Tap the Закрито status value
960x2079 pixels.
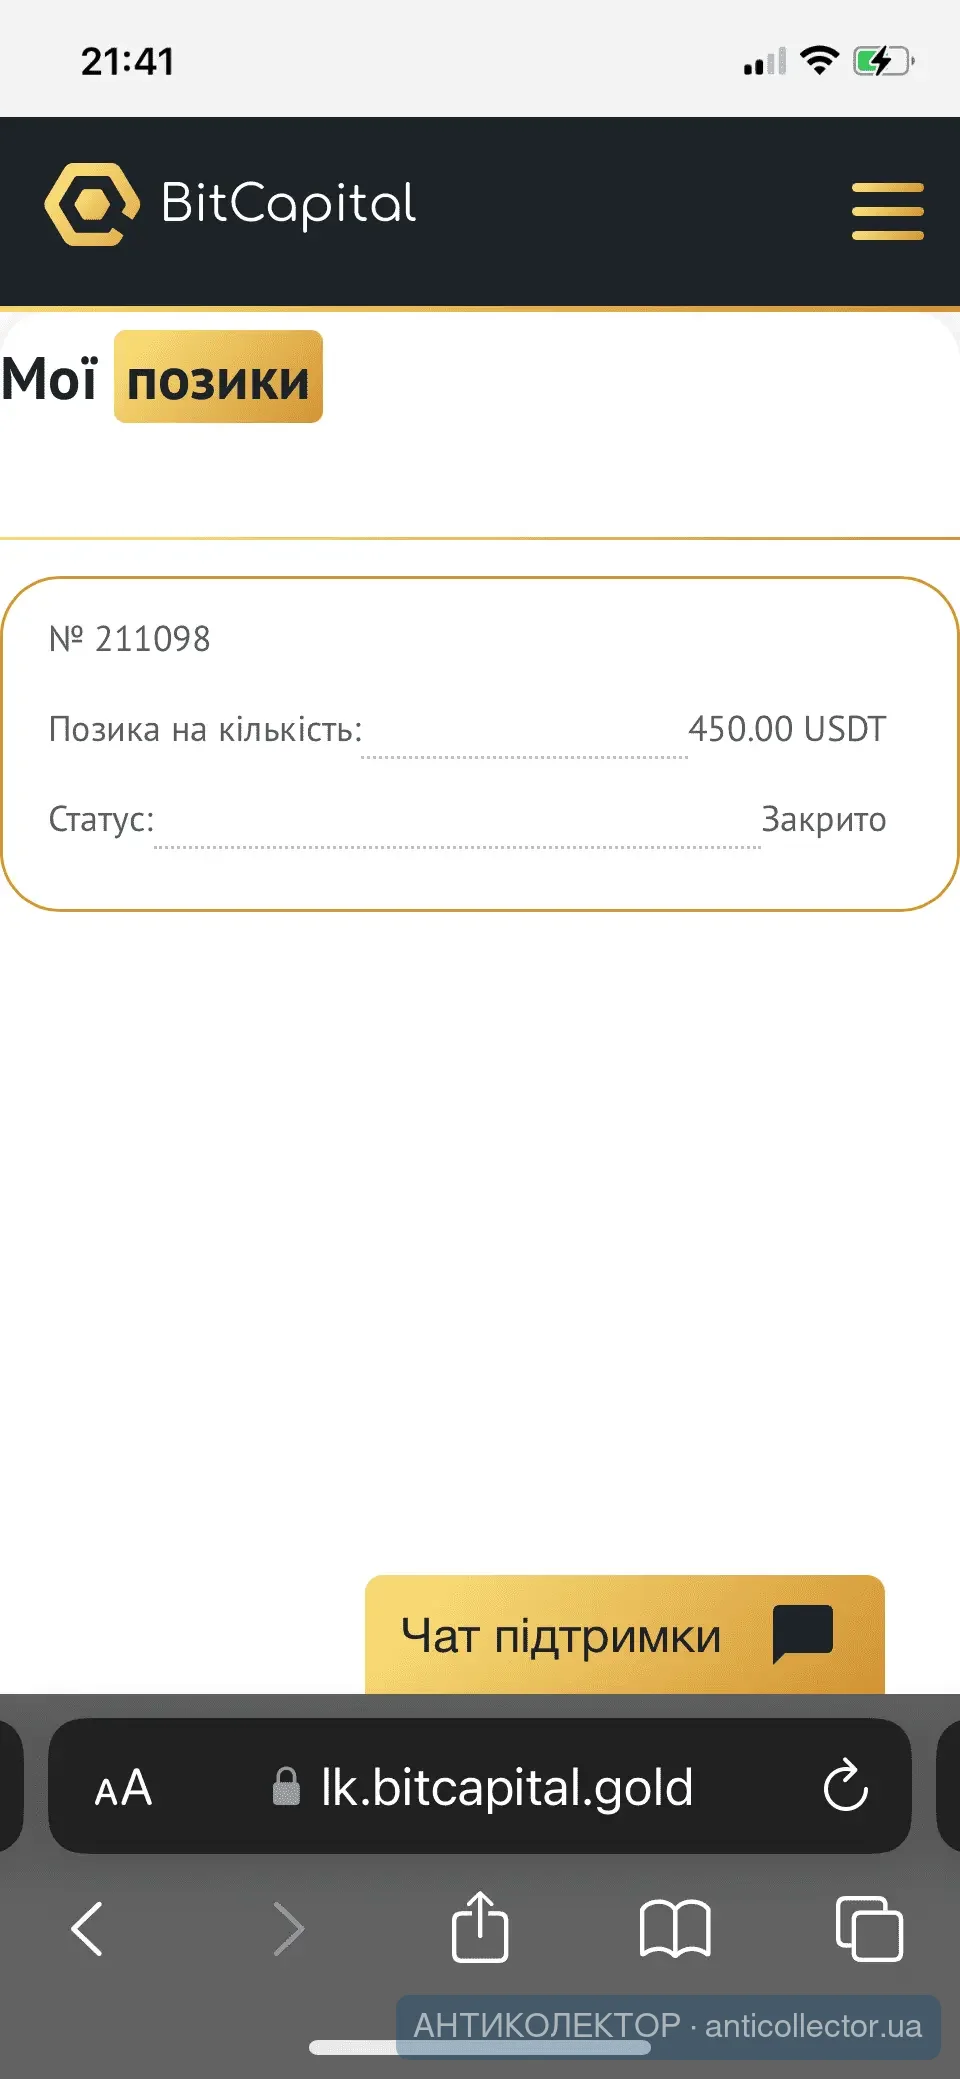[823, 819]
